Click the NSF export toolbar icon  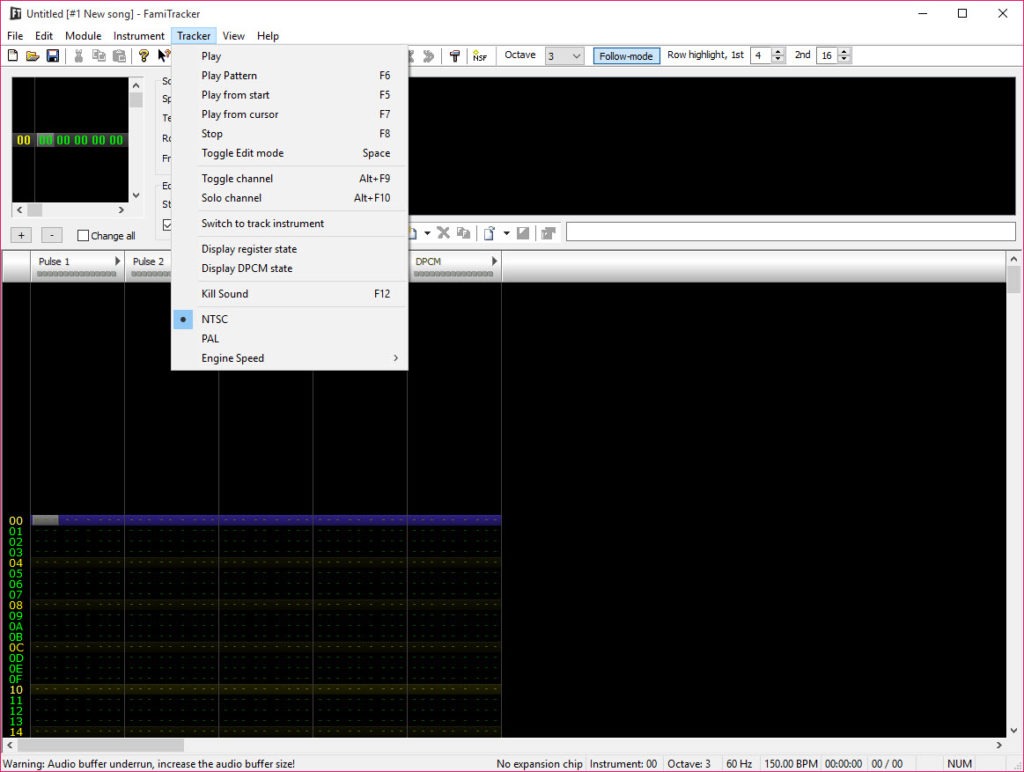pyautogui.click(x=480, y=56)
